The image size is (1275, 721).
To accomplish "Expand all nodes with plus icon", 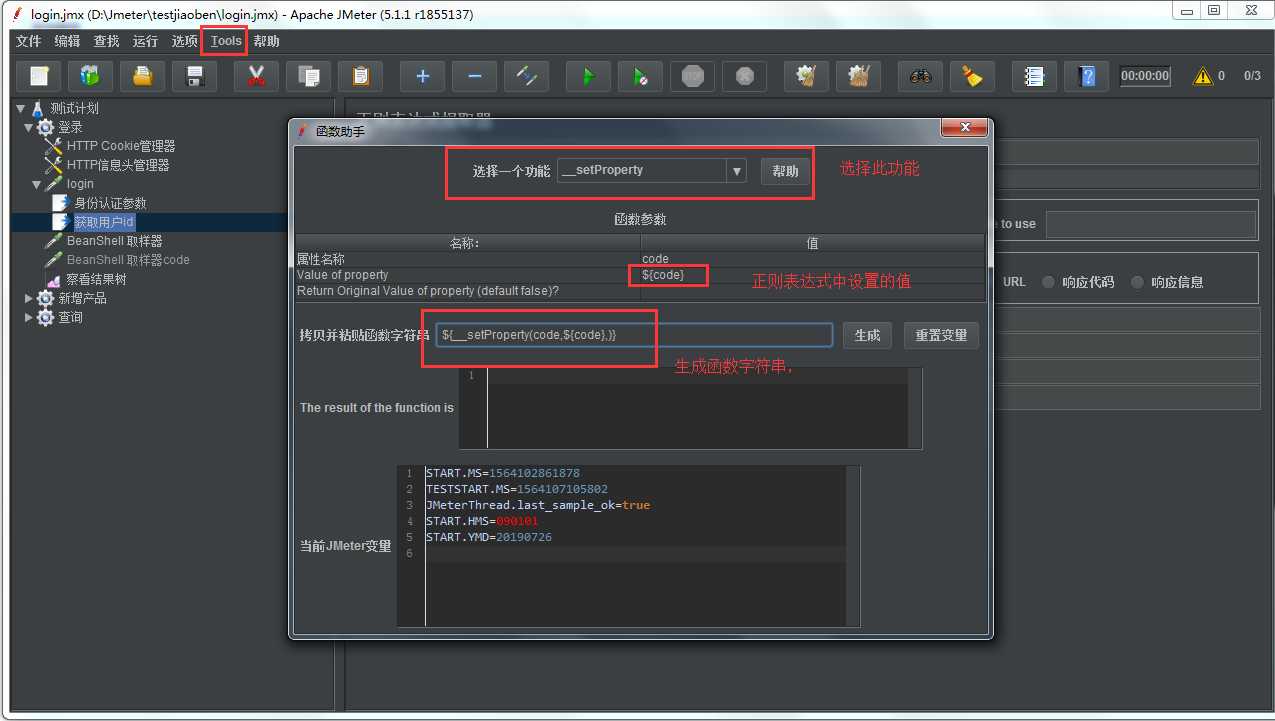I will point(423,76).
